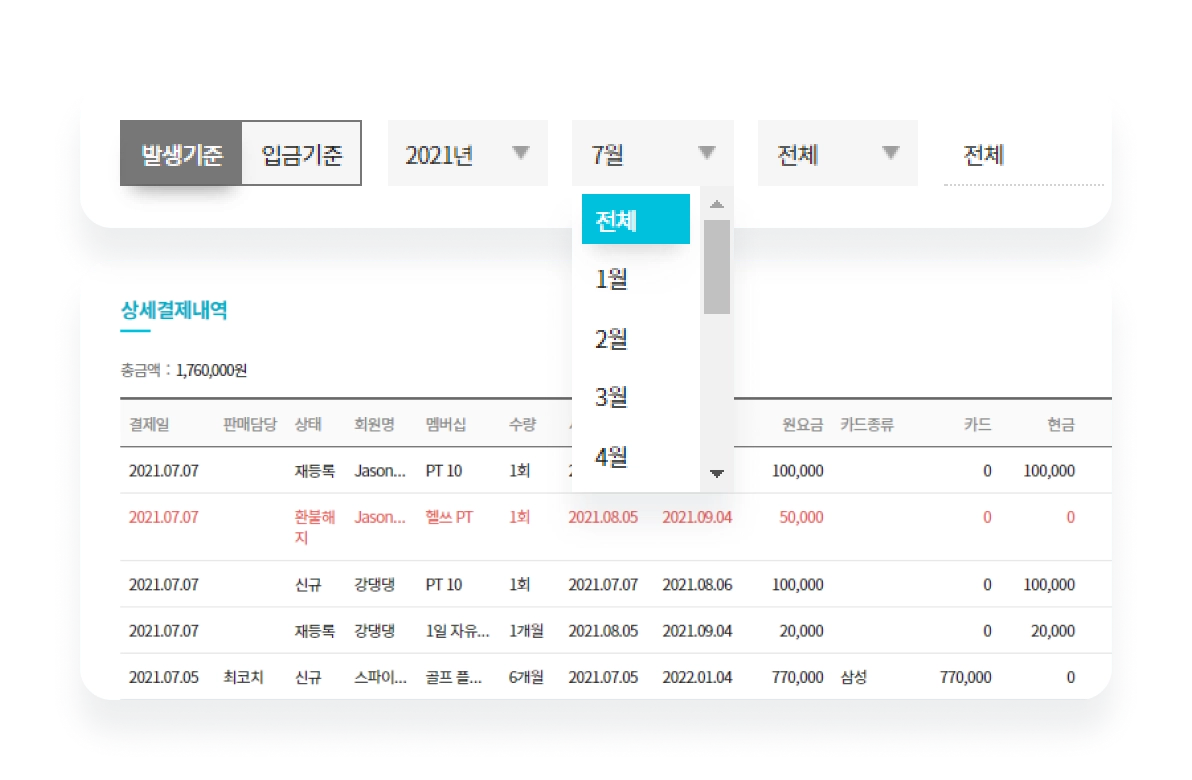
Task: Click the 1개월 quantity cell
Action: pos(526,630)
